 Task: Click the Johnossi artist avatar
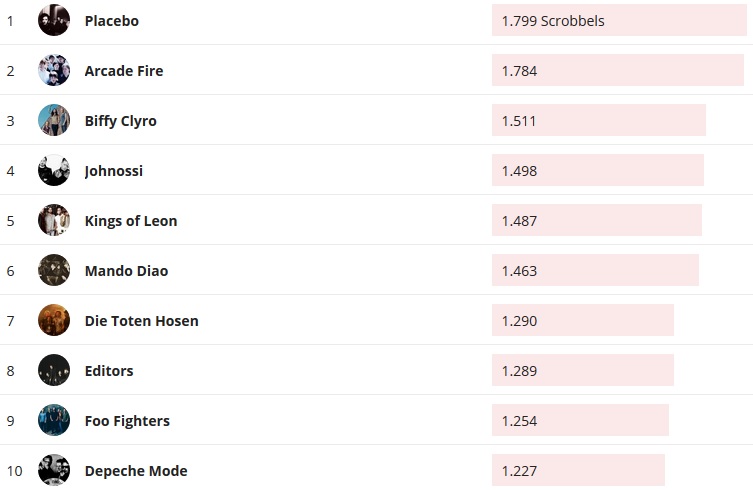point(54,170)
